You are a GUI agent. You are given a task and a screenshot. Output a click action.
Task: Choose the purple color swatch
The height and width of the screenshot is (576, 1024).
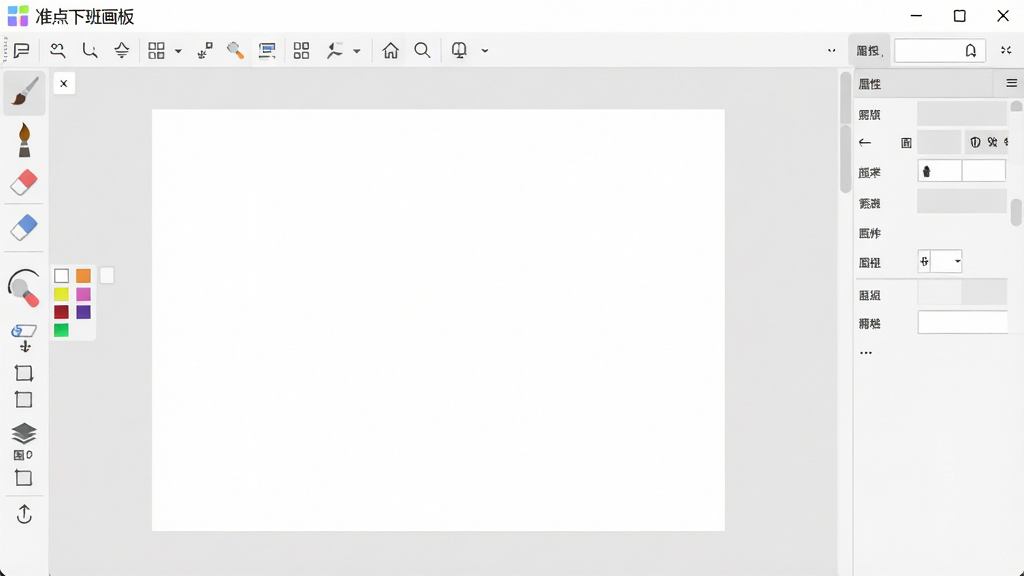point(83,312)
